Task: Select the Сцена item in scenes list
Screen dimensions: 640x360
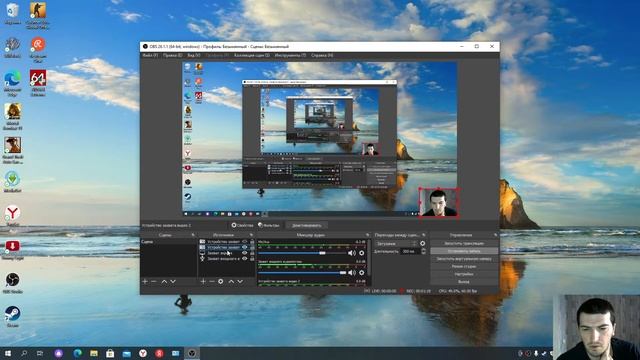Action: pyautogui.click(x=168, y=242)
